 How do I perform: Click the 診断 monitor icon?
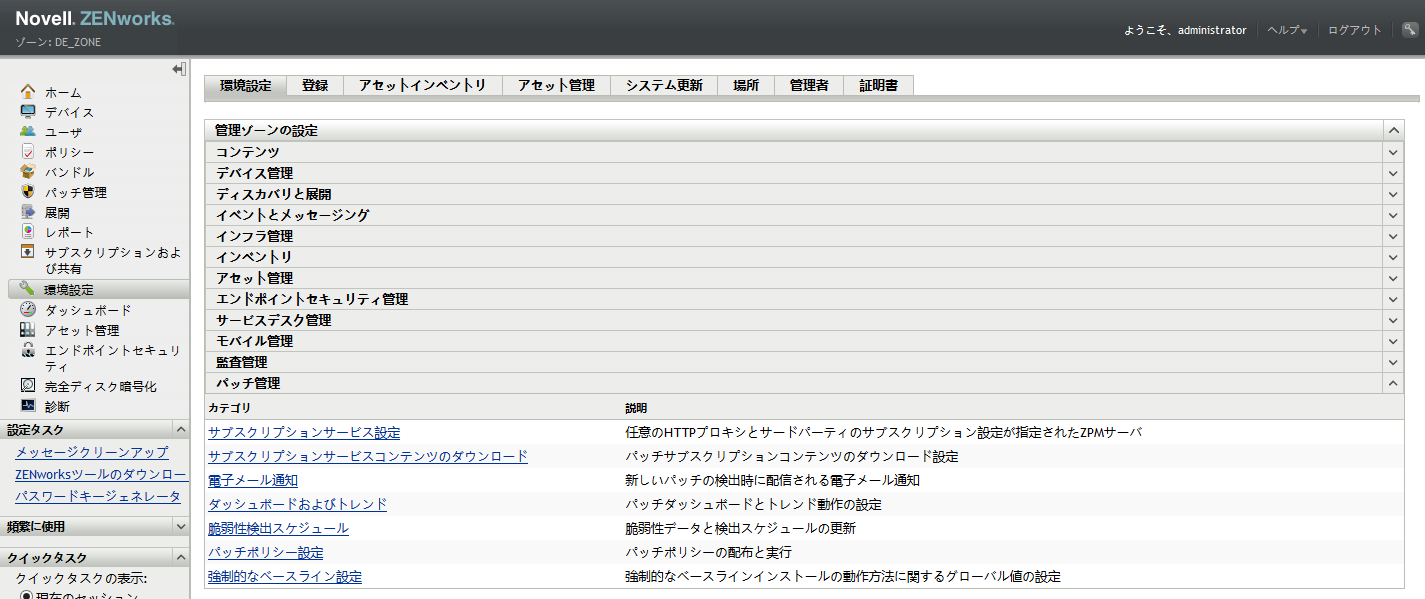click(x=28, y=406)
